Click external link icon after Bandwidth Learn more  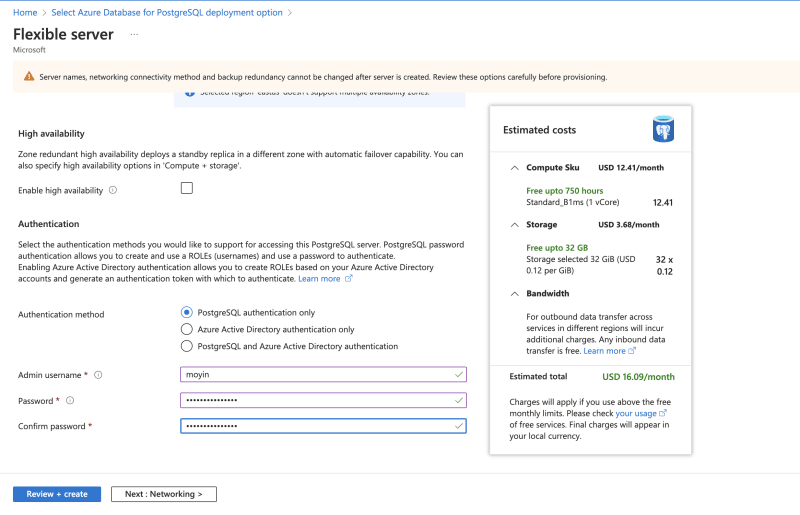(632, 351)
